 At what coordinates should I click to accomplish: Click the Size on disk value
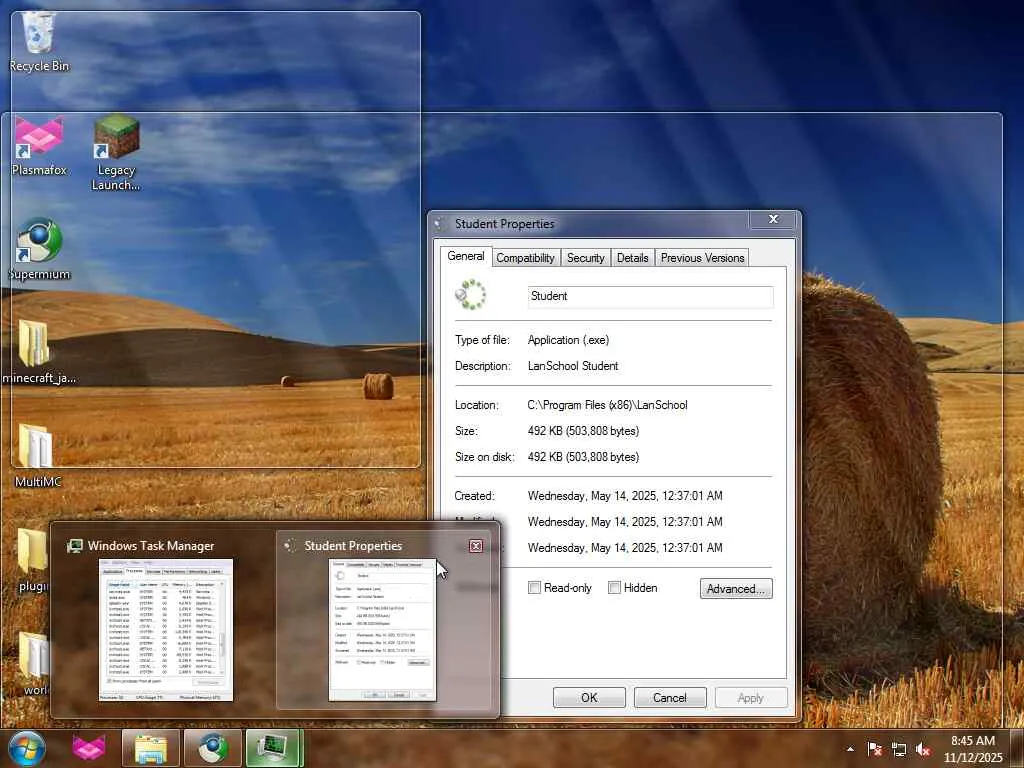pyautogui.click(x=583, y=457)
